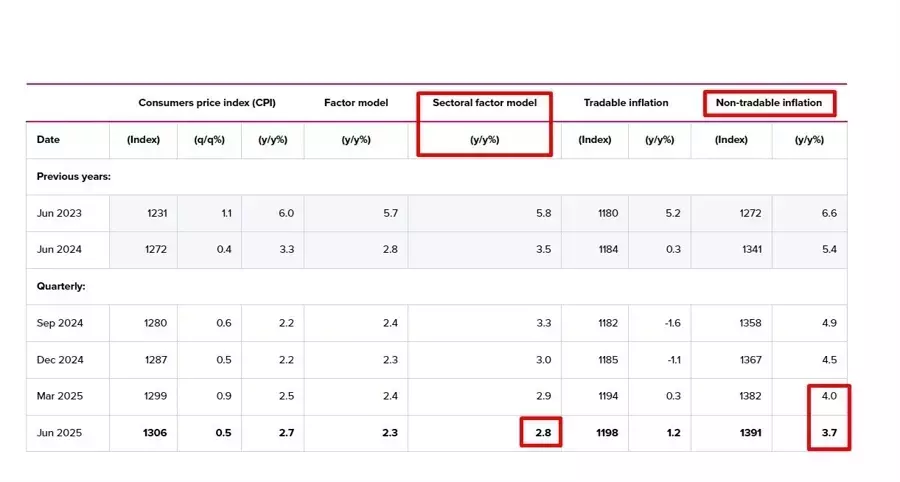Screen dimensions: 900x482
Task: Select bold Tradable index value 1198
Action: tap(607, 433)
